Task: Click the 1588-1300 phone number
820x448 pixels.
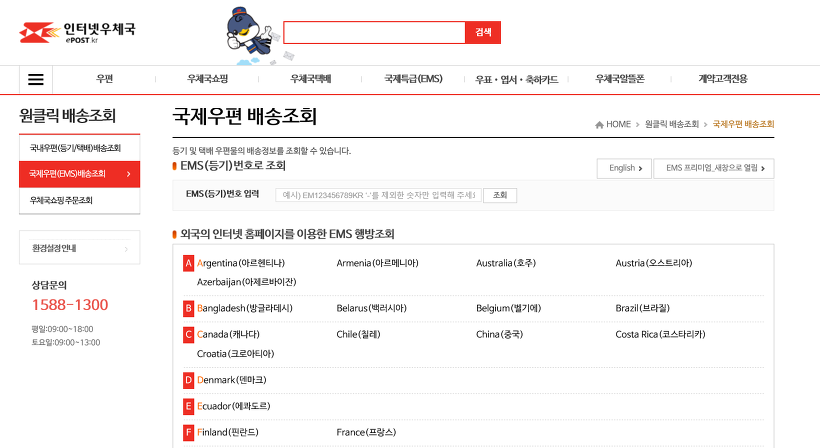Action: (x=70, y=305)
